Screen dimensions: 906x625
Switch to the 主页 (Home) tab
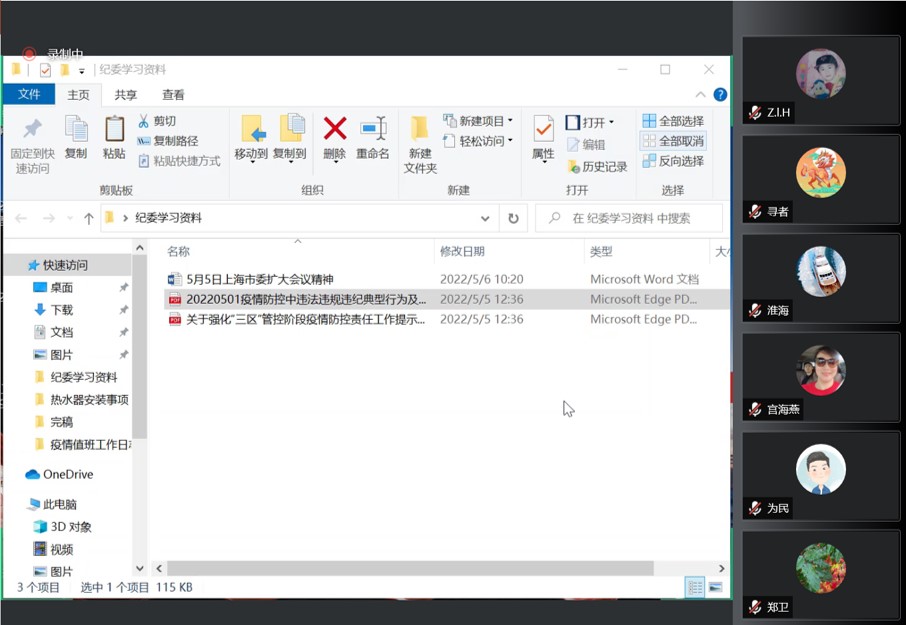pyautogui.click(x=78, y=95)
